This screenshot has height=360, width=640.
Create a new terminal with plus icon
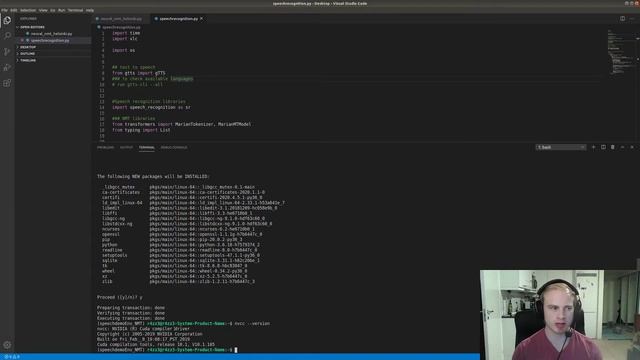pyautogui.click(x=593, y=147)
